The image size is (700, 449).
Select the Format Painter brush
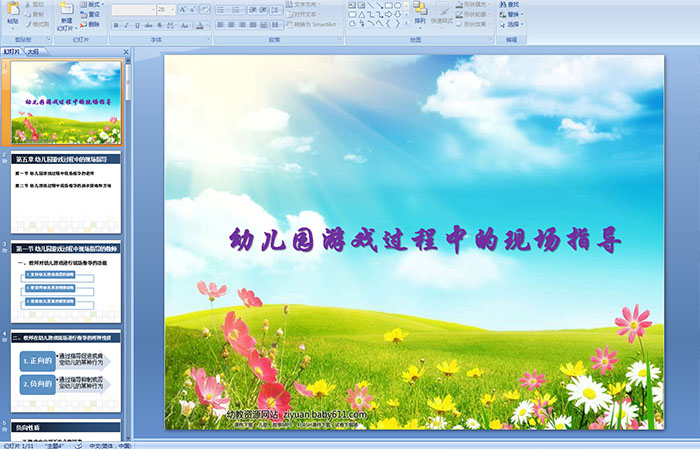pos(28,24)
